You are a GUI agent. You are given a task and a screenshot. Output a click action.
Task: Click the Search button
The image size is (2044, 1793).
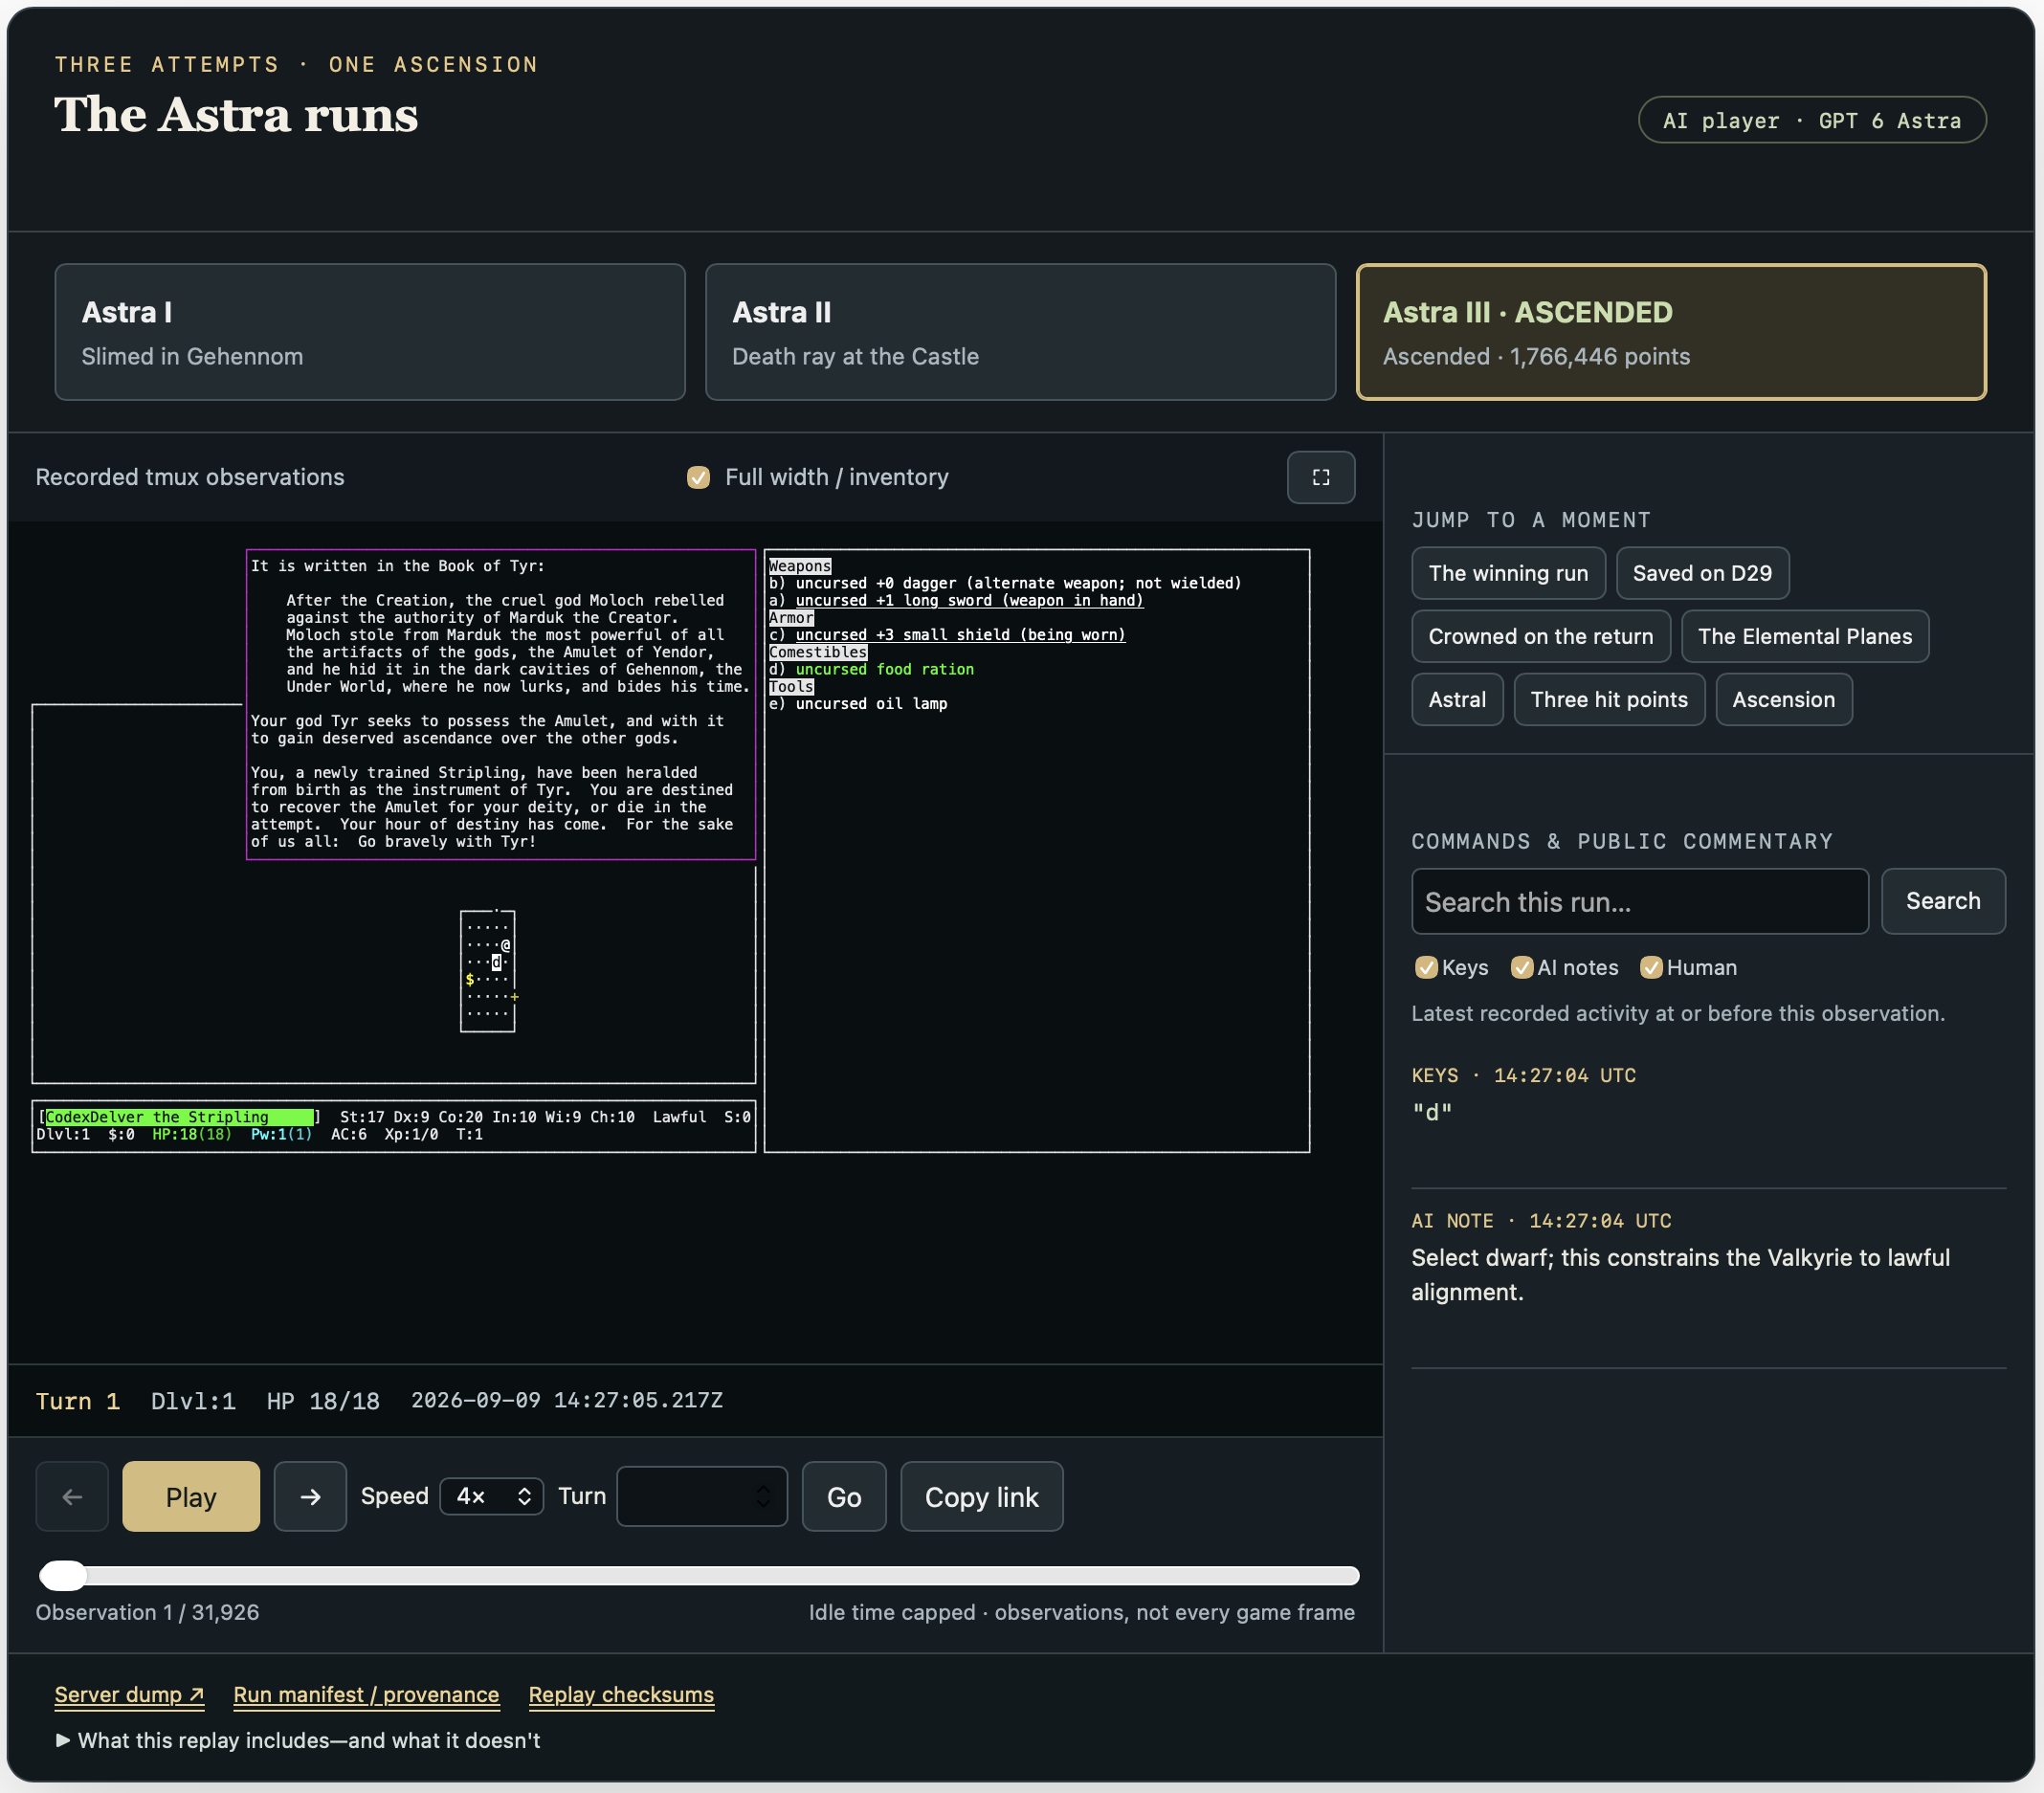pos(1943,901)
